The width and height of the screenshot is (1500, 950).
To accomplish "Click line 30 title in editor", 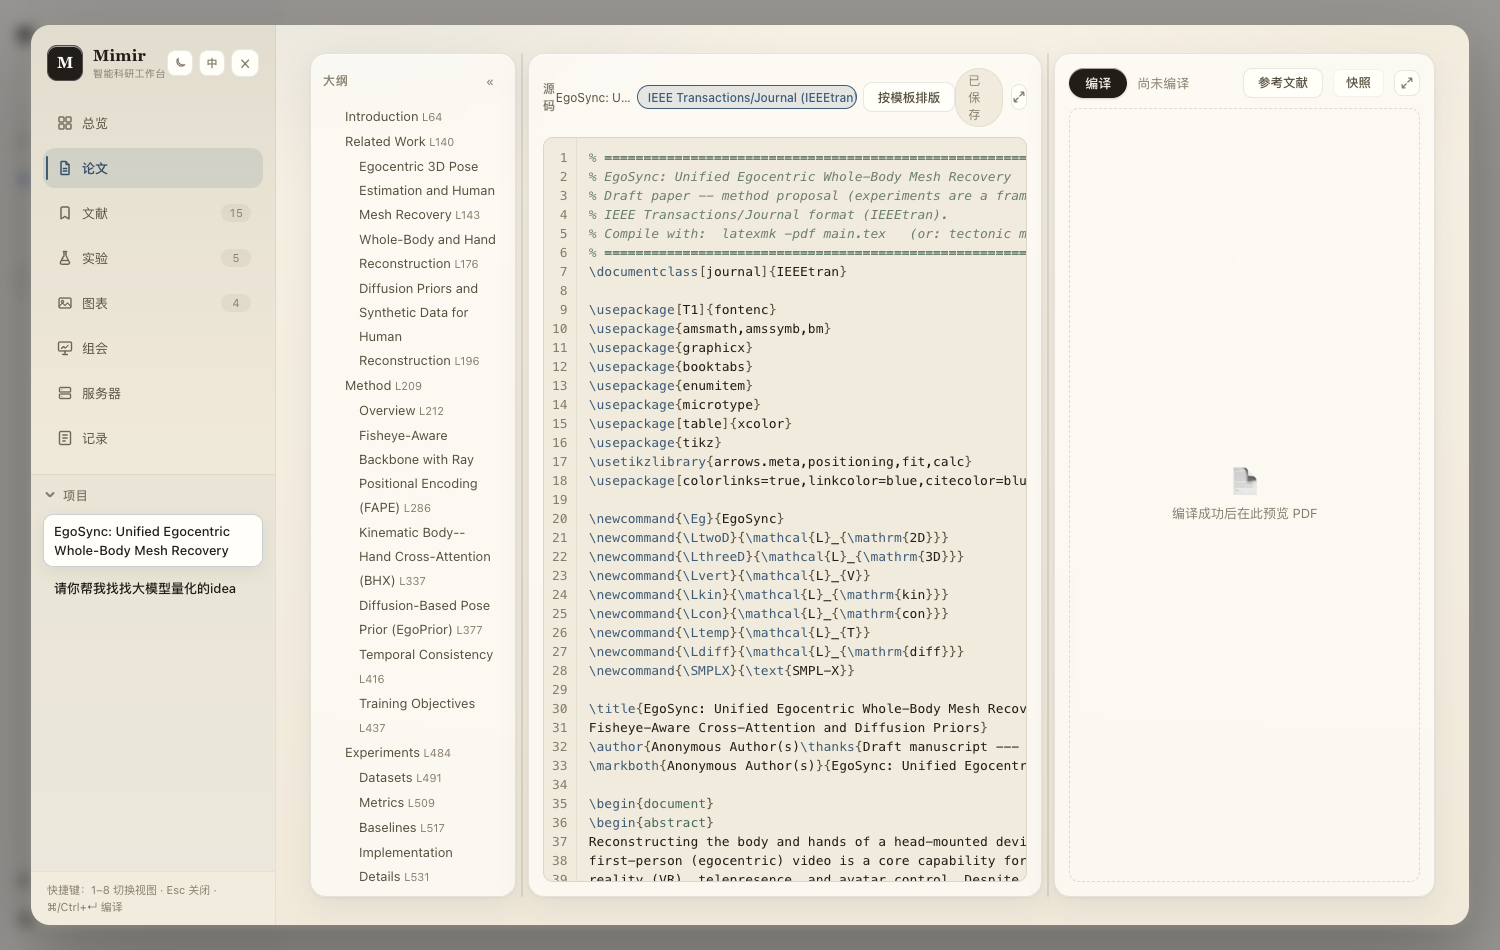I will click(807, 709).
